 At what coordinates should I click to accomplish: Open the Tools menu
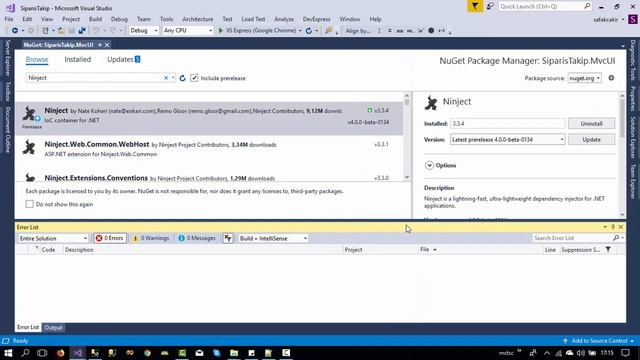167,19
